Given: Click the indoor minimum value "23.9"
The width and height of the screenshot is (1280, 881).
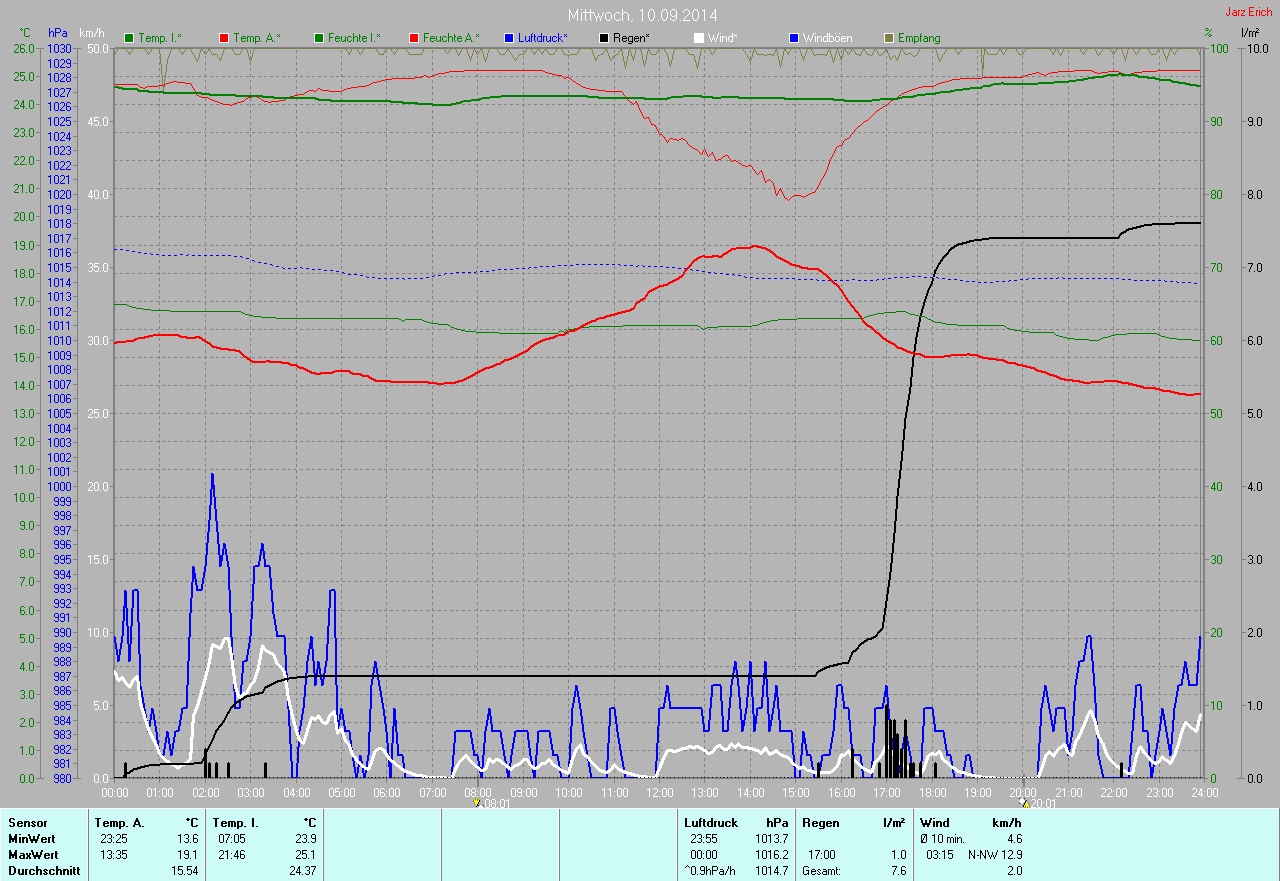Looking at the screenshot, I should pyautogui.click(x=305, y=839).
